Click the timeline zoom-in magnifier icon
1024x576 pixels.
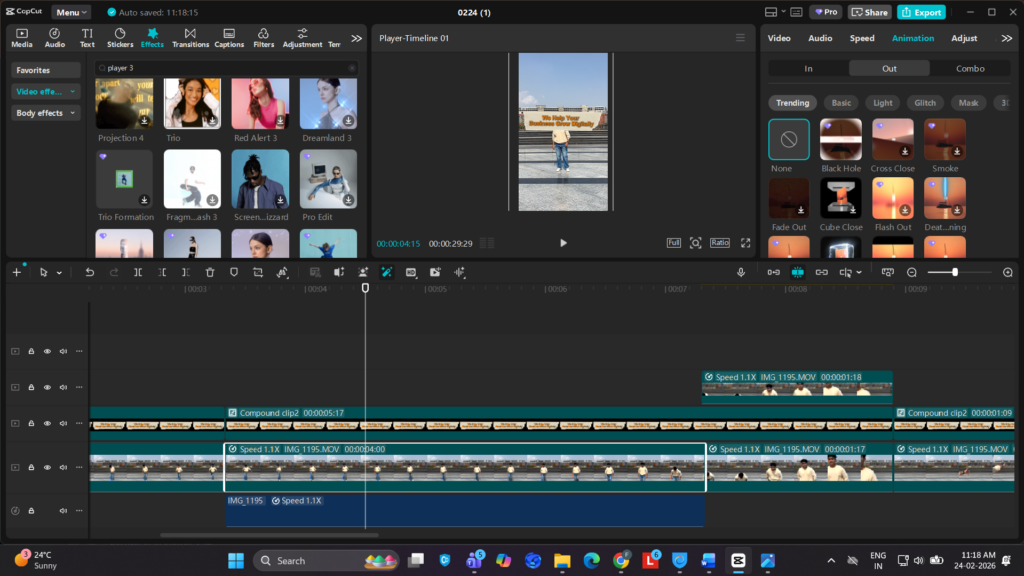tap(1007, 272)
